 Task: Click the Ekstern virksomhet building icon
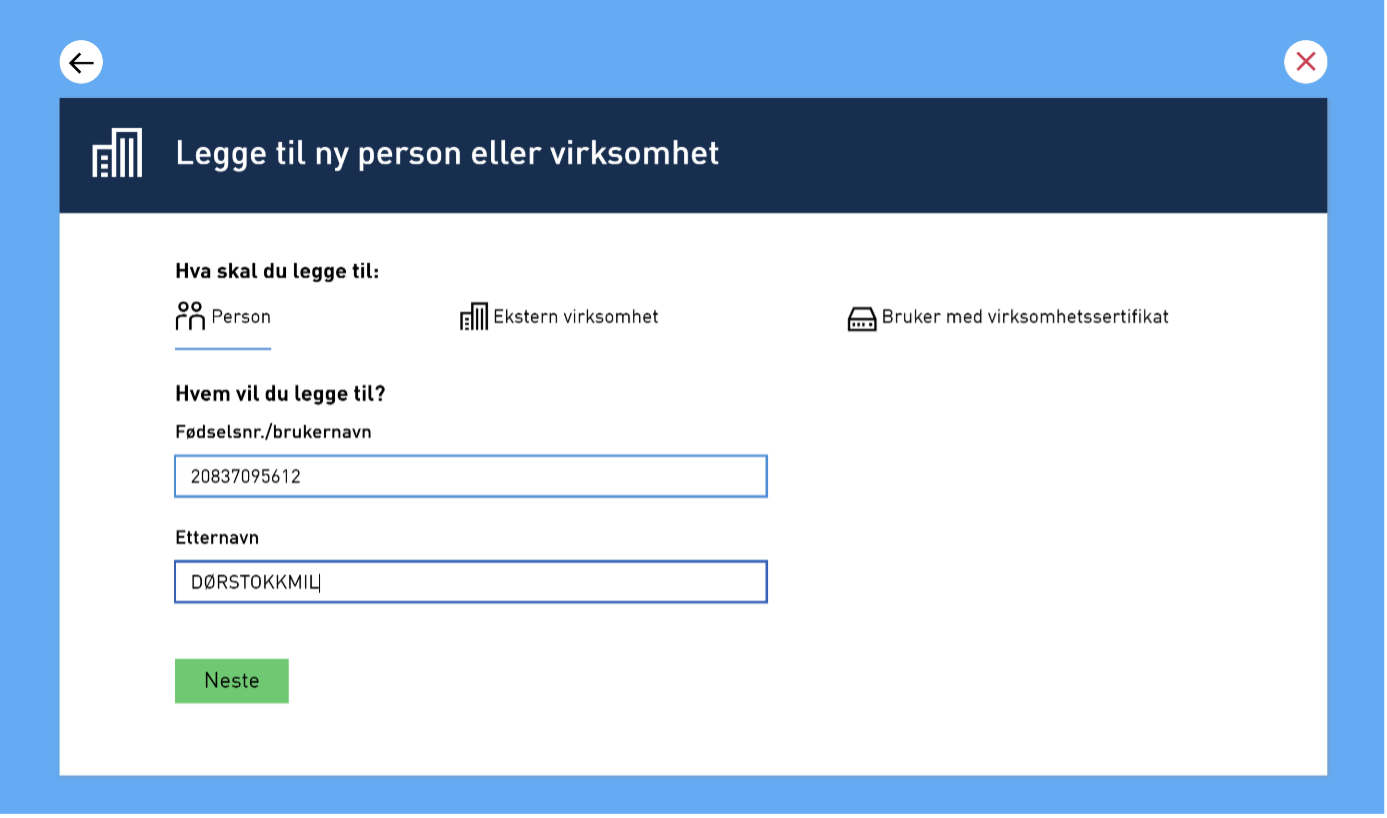473,316
